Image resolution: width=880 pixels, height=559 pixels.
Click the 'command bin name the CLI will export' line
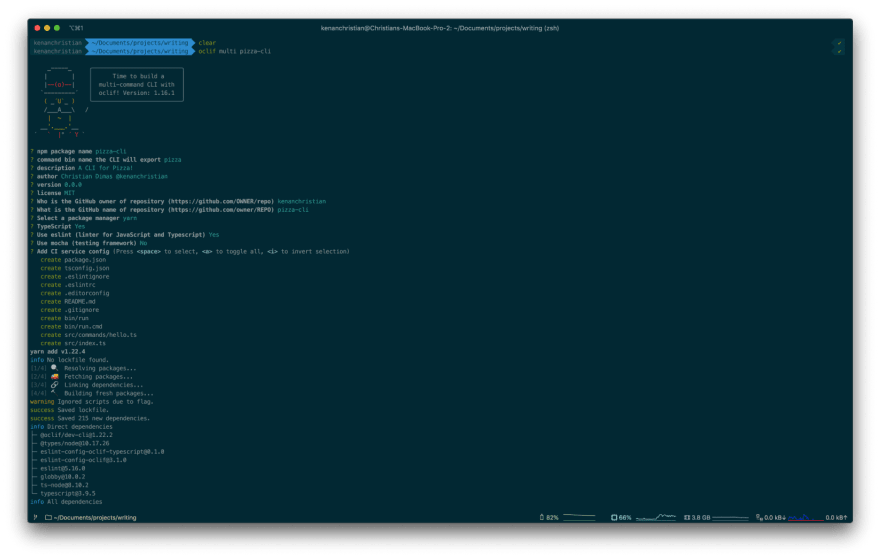(x=106, y=160)
